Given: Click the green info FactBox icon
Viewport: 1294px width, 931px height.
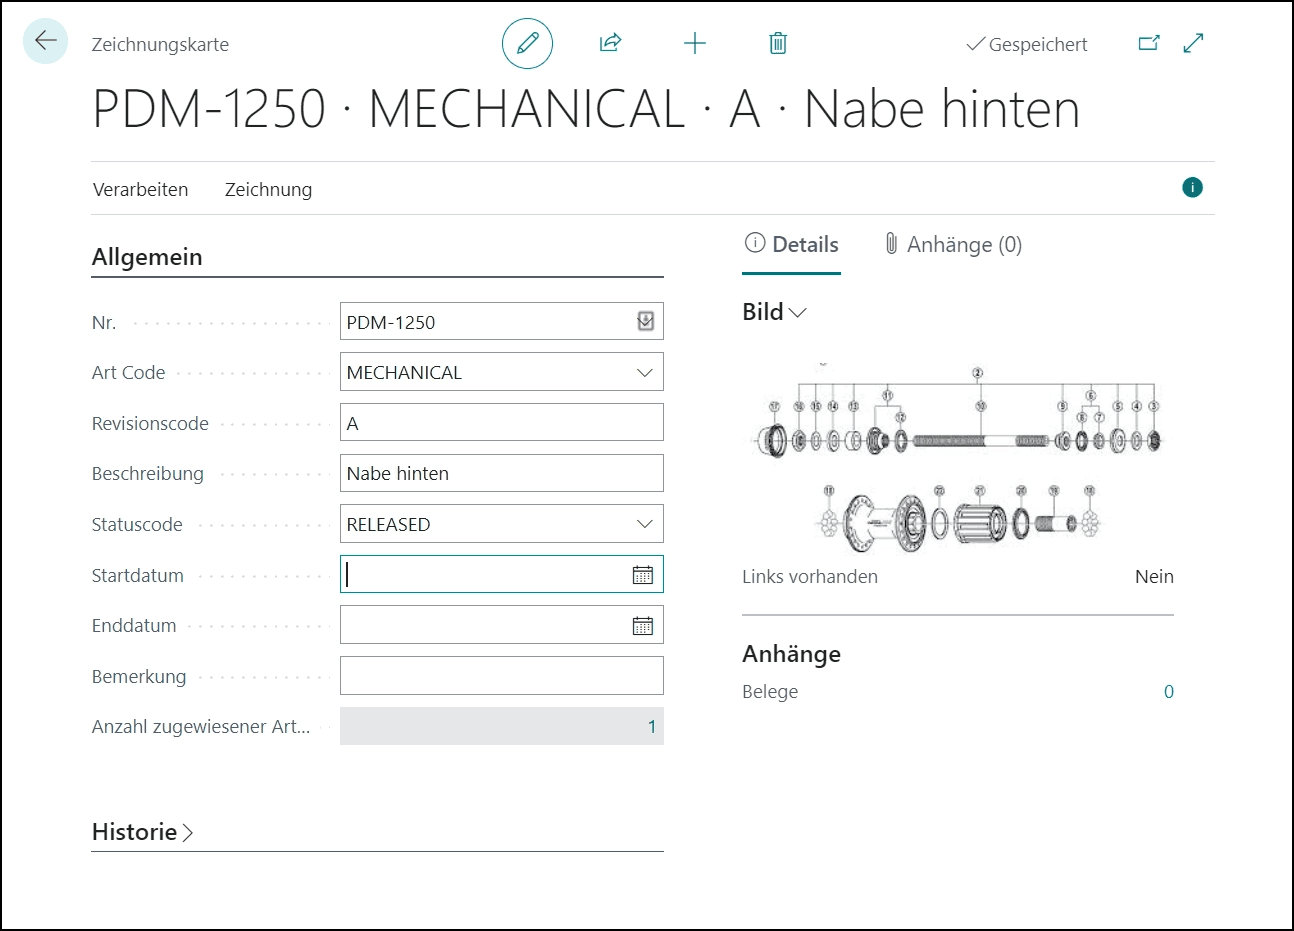Looking at the screenshot, I should click(1192, 188).
